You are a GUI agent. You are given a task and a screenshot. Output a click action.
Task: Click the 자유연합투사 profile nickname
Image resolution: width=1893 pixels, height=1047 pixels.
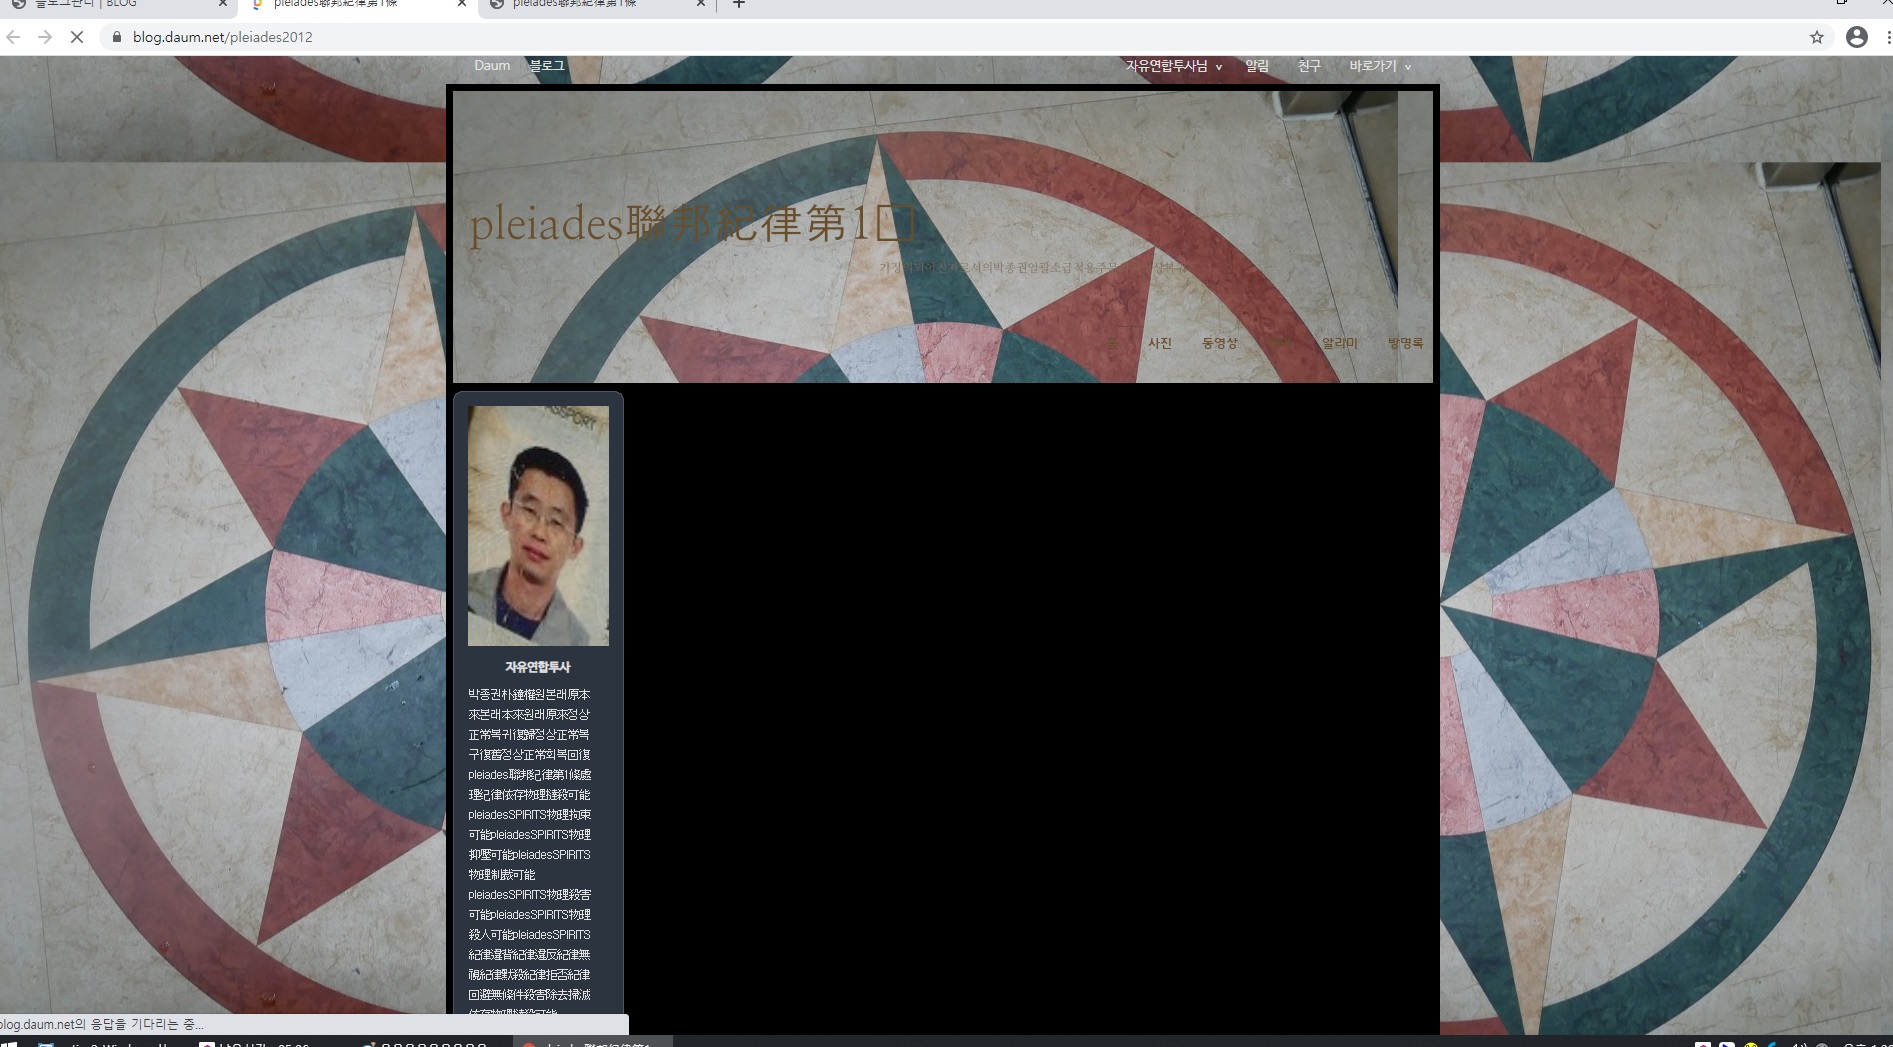click(x=538, y=667)
